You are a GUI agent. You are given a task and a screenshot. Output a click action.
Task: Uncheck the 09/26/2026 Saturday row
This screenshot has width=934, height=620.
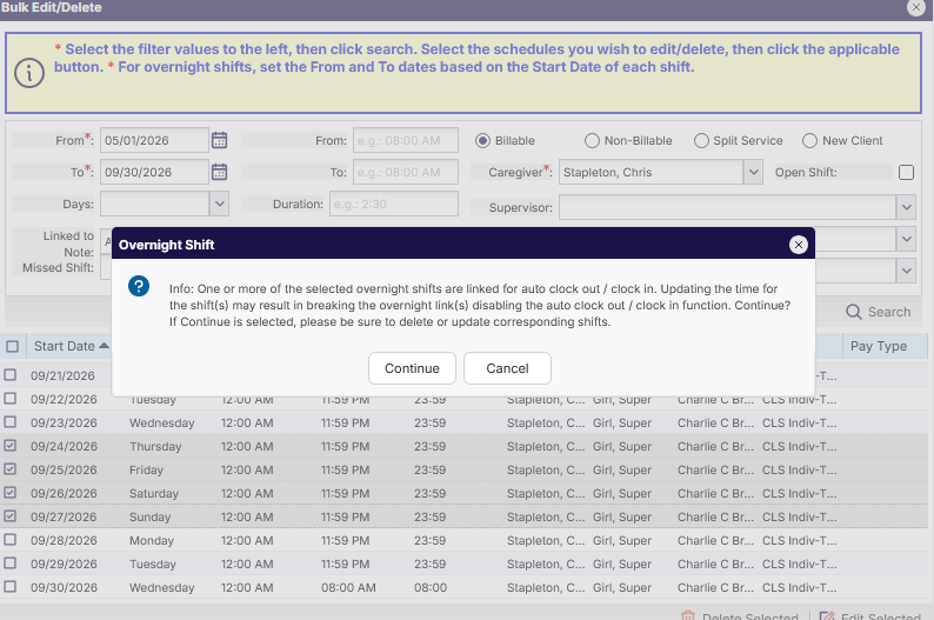click(x=10, y=493)
